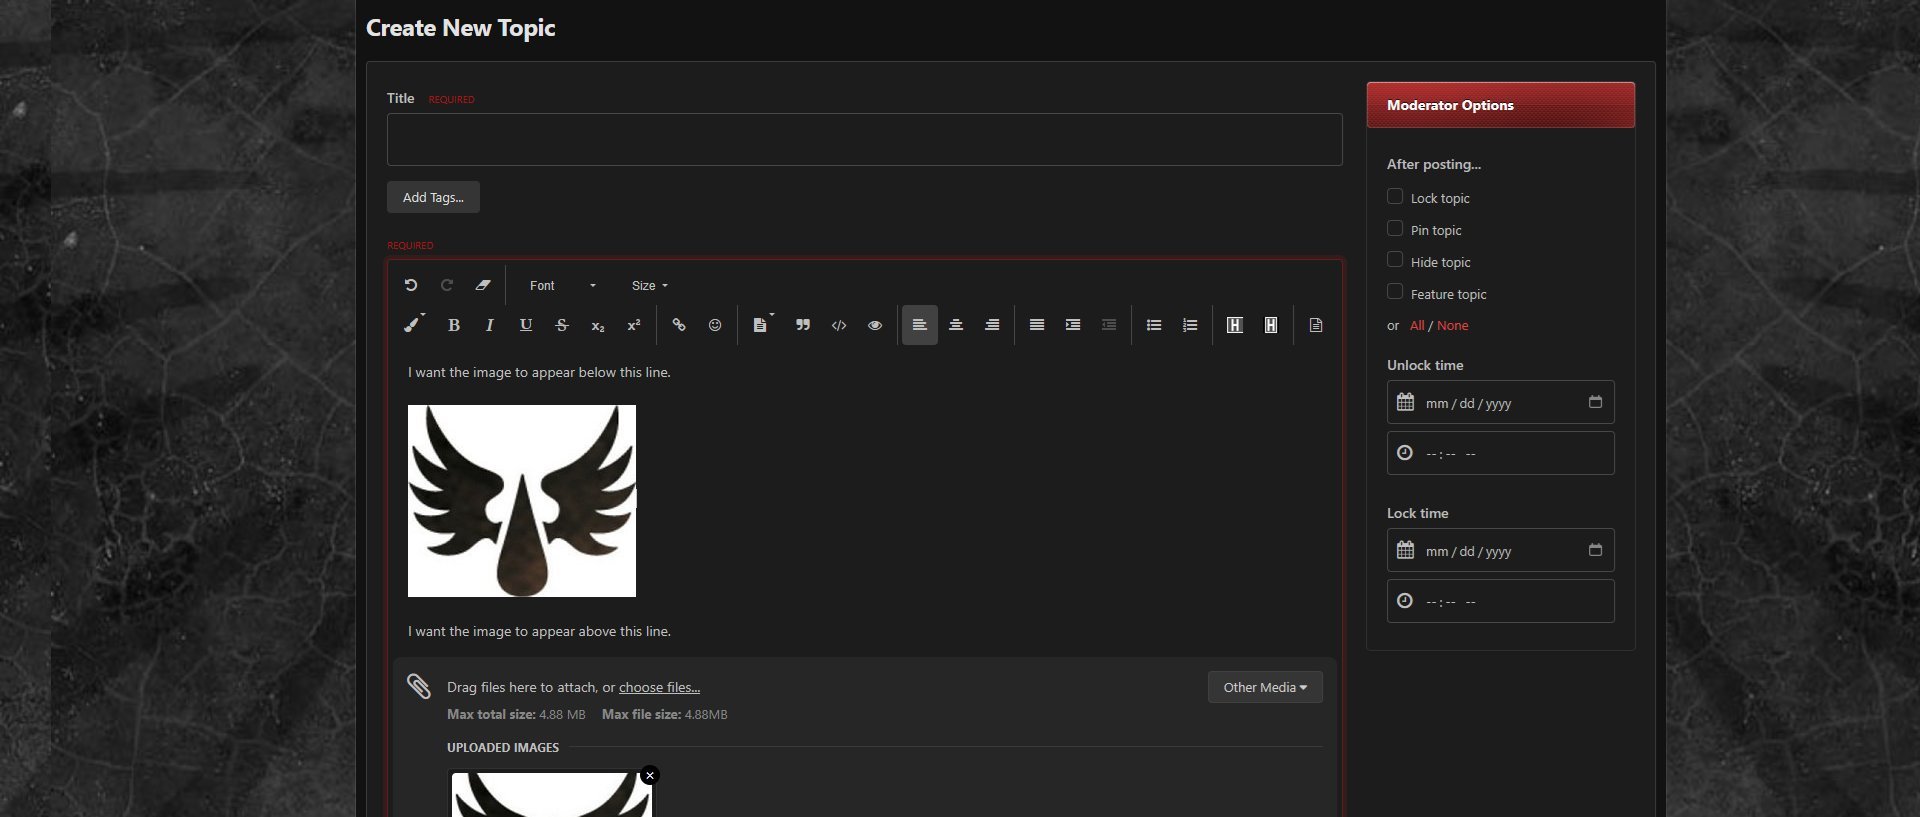Insert a bulleted list
The image size is (1920, 817).
[x=1154, y=325]
